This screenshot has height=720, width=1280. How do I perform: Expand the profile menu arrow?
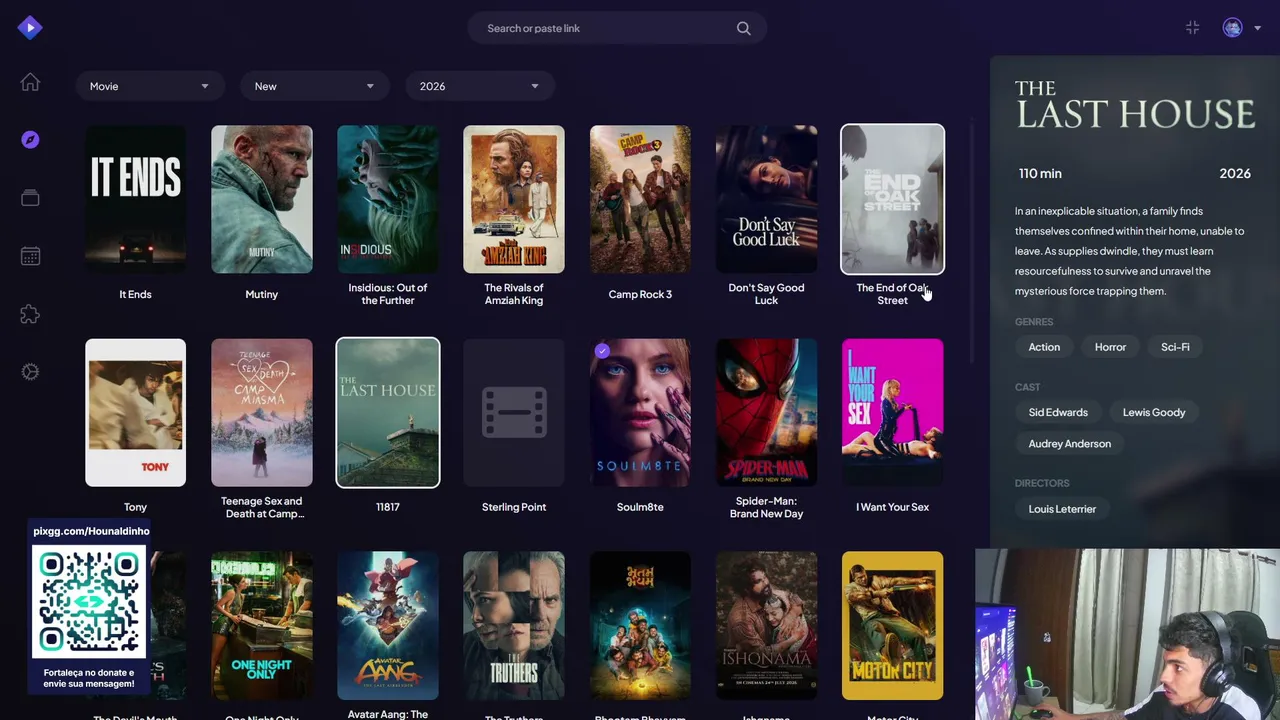pyautogui.click(x=1257, y=28)
